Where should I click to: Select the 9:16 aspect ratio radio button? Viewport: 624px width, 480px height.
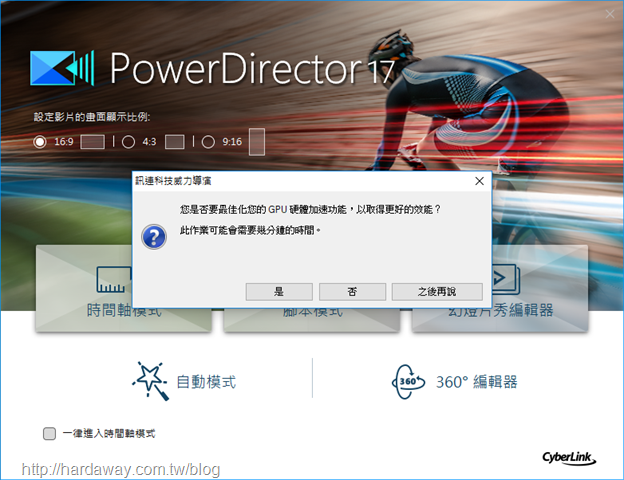(x=208, y=142)
